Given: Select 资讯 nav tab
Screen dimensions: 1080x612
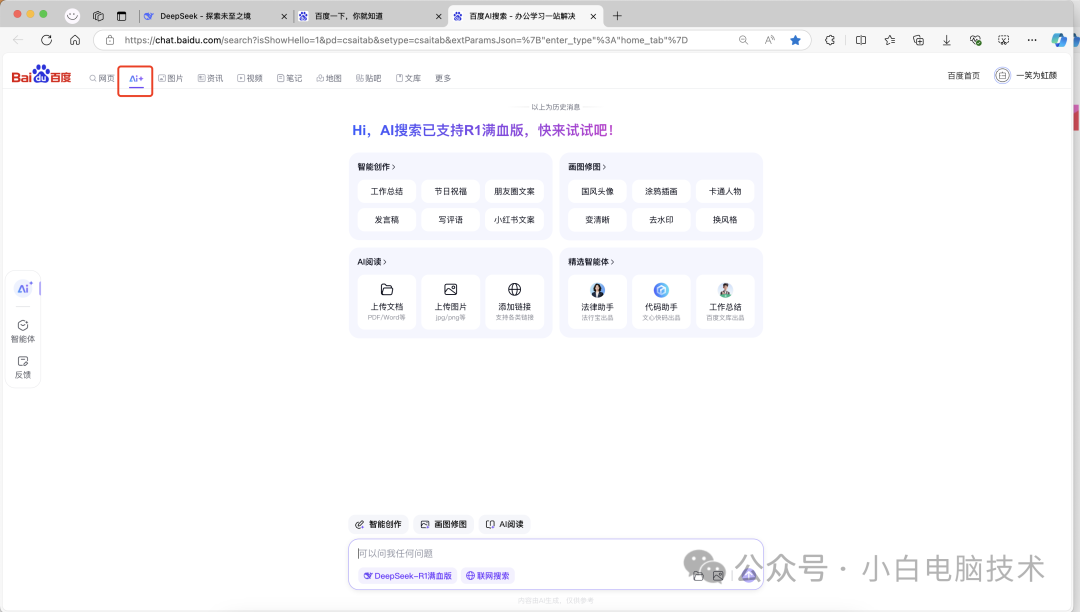Looking at the screenshot, I should [211, 78].
